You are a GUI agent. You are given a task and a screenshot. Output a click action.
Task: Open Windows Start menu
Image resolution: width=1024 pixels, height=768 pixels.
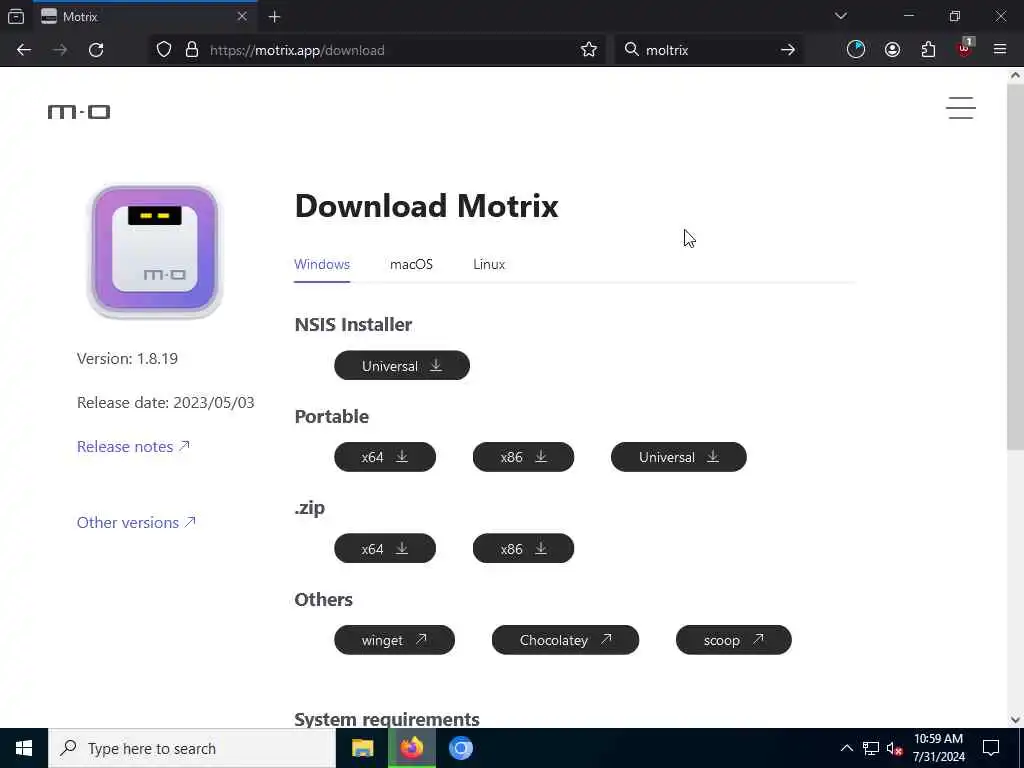click(24, 748)
